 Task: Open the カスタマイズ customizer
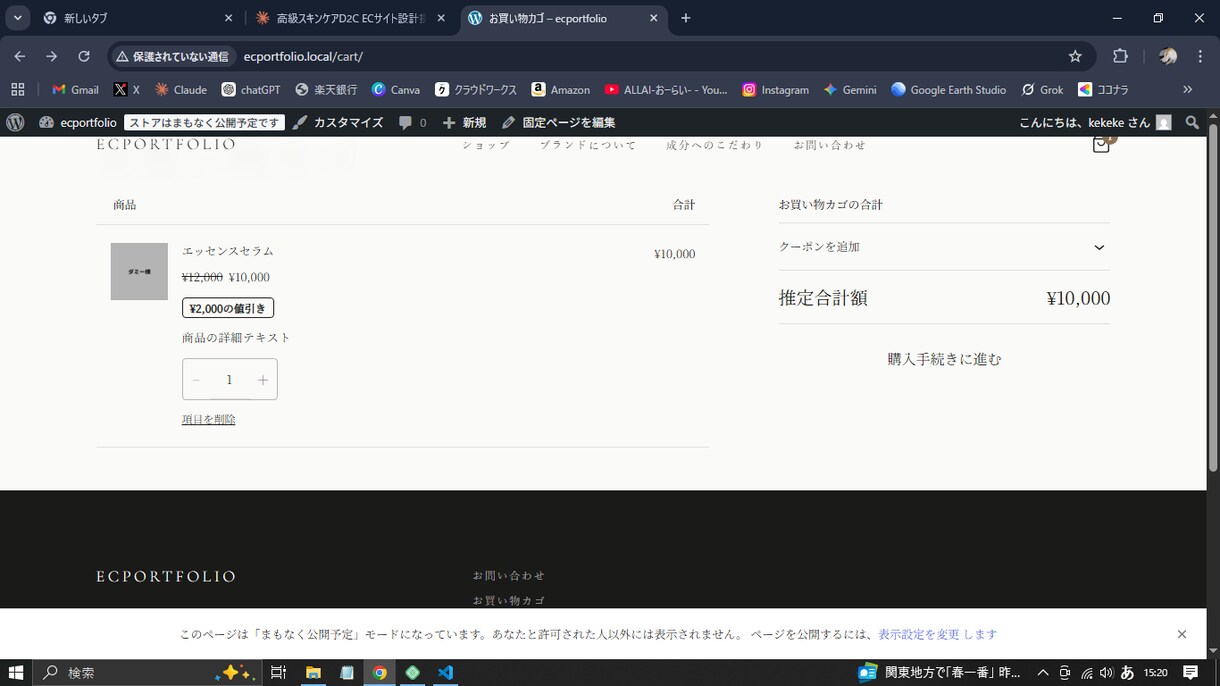[x=338, y=122]
